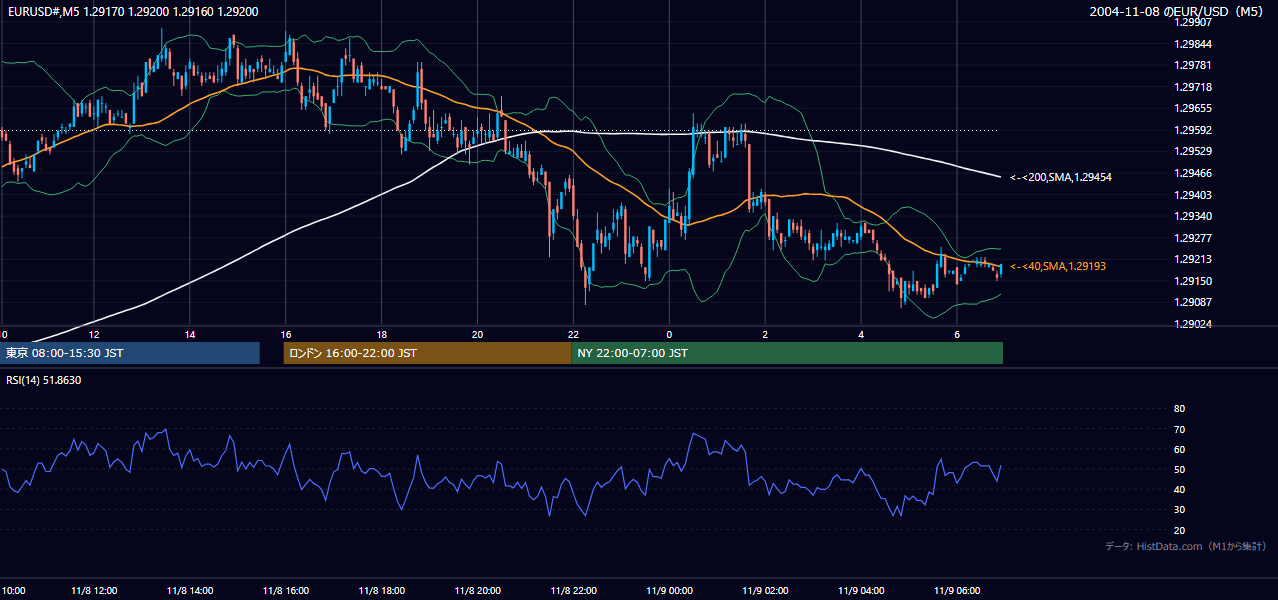
Task: Click the '<-<200,SMA,1.29454' moving average label
Action: (1061, 177)
